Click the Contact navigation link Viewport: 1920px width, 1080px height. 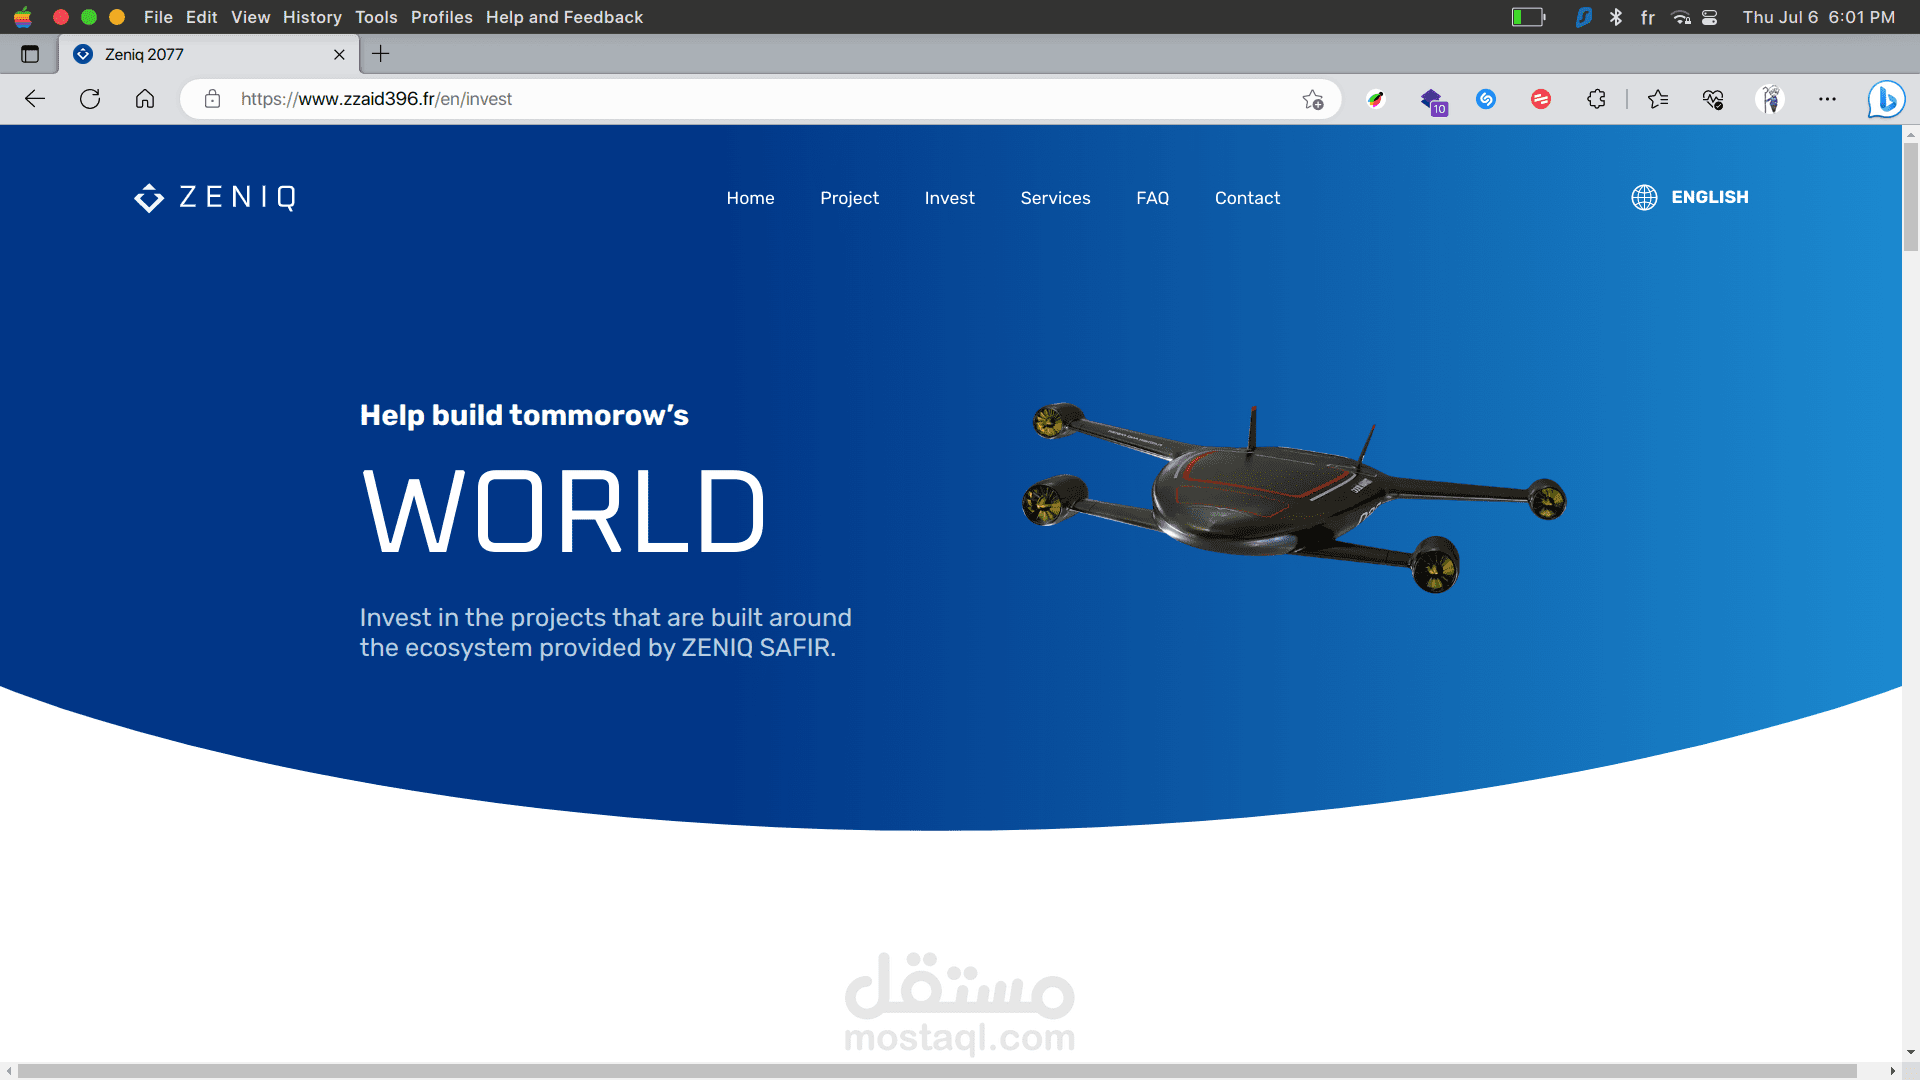(1247, 198)
